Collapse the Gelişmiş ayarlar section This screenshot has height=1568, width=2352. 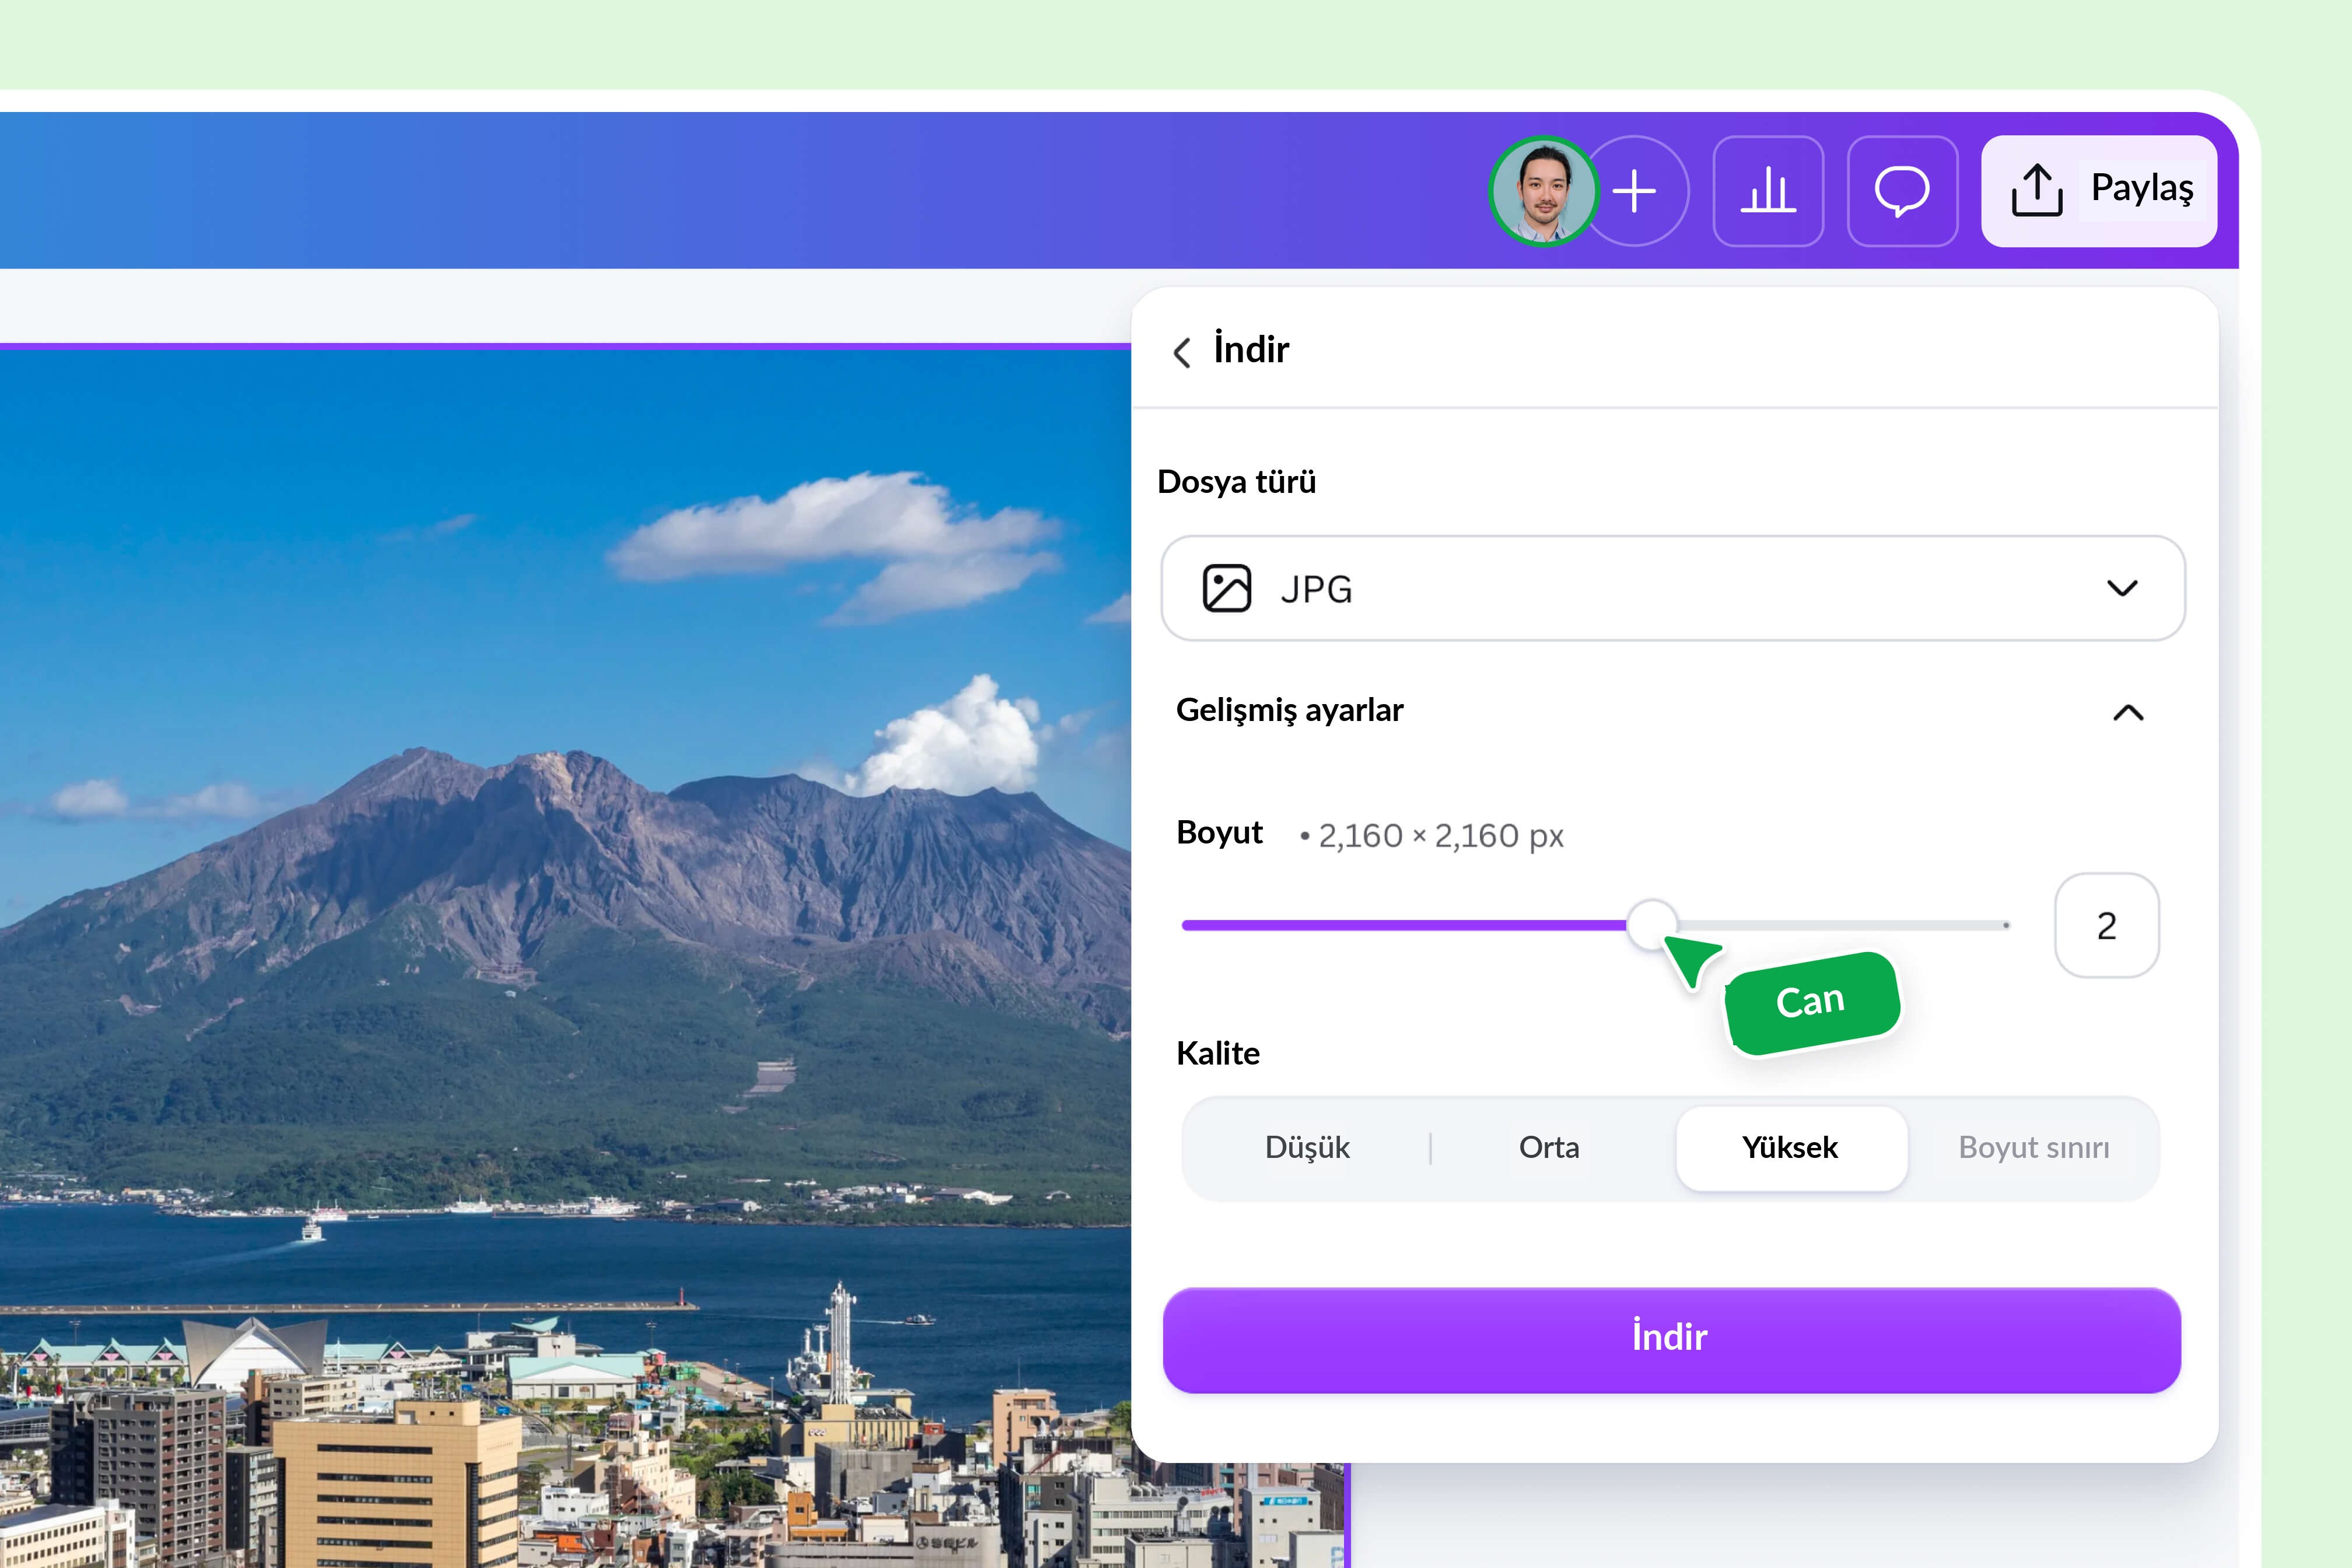2128,712
